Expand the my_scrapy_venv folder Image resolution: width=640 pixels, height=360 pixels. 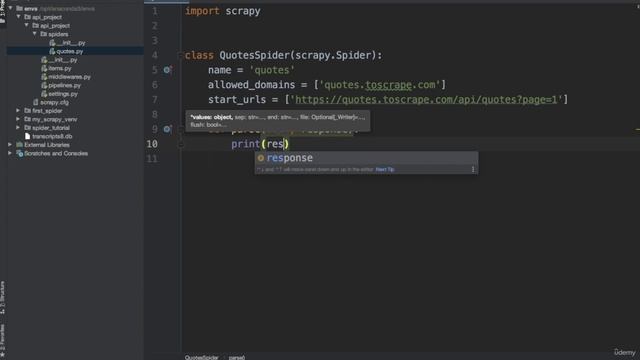[x=18, y=119]
